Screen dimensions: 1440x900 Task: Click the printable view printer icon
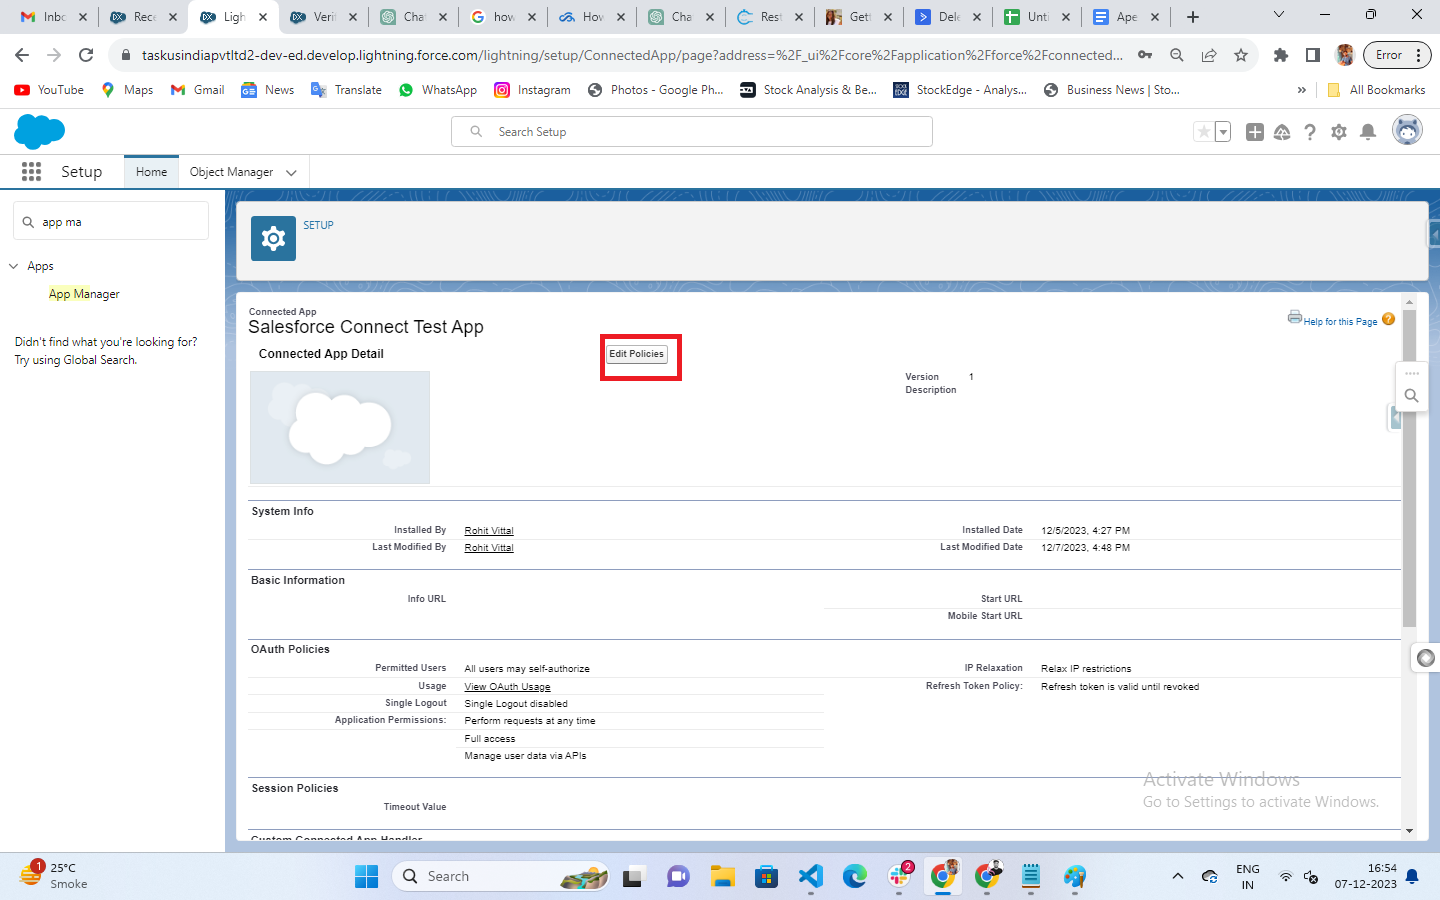1295,317
